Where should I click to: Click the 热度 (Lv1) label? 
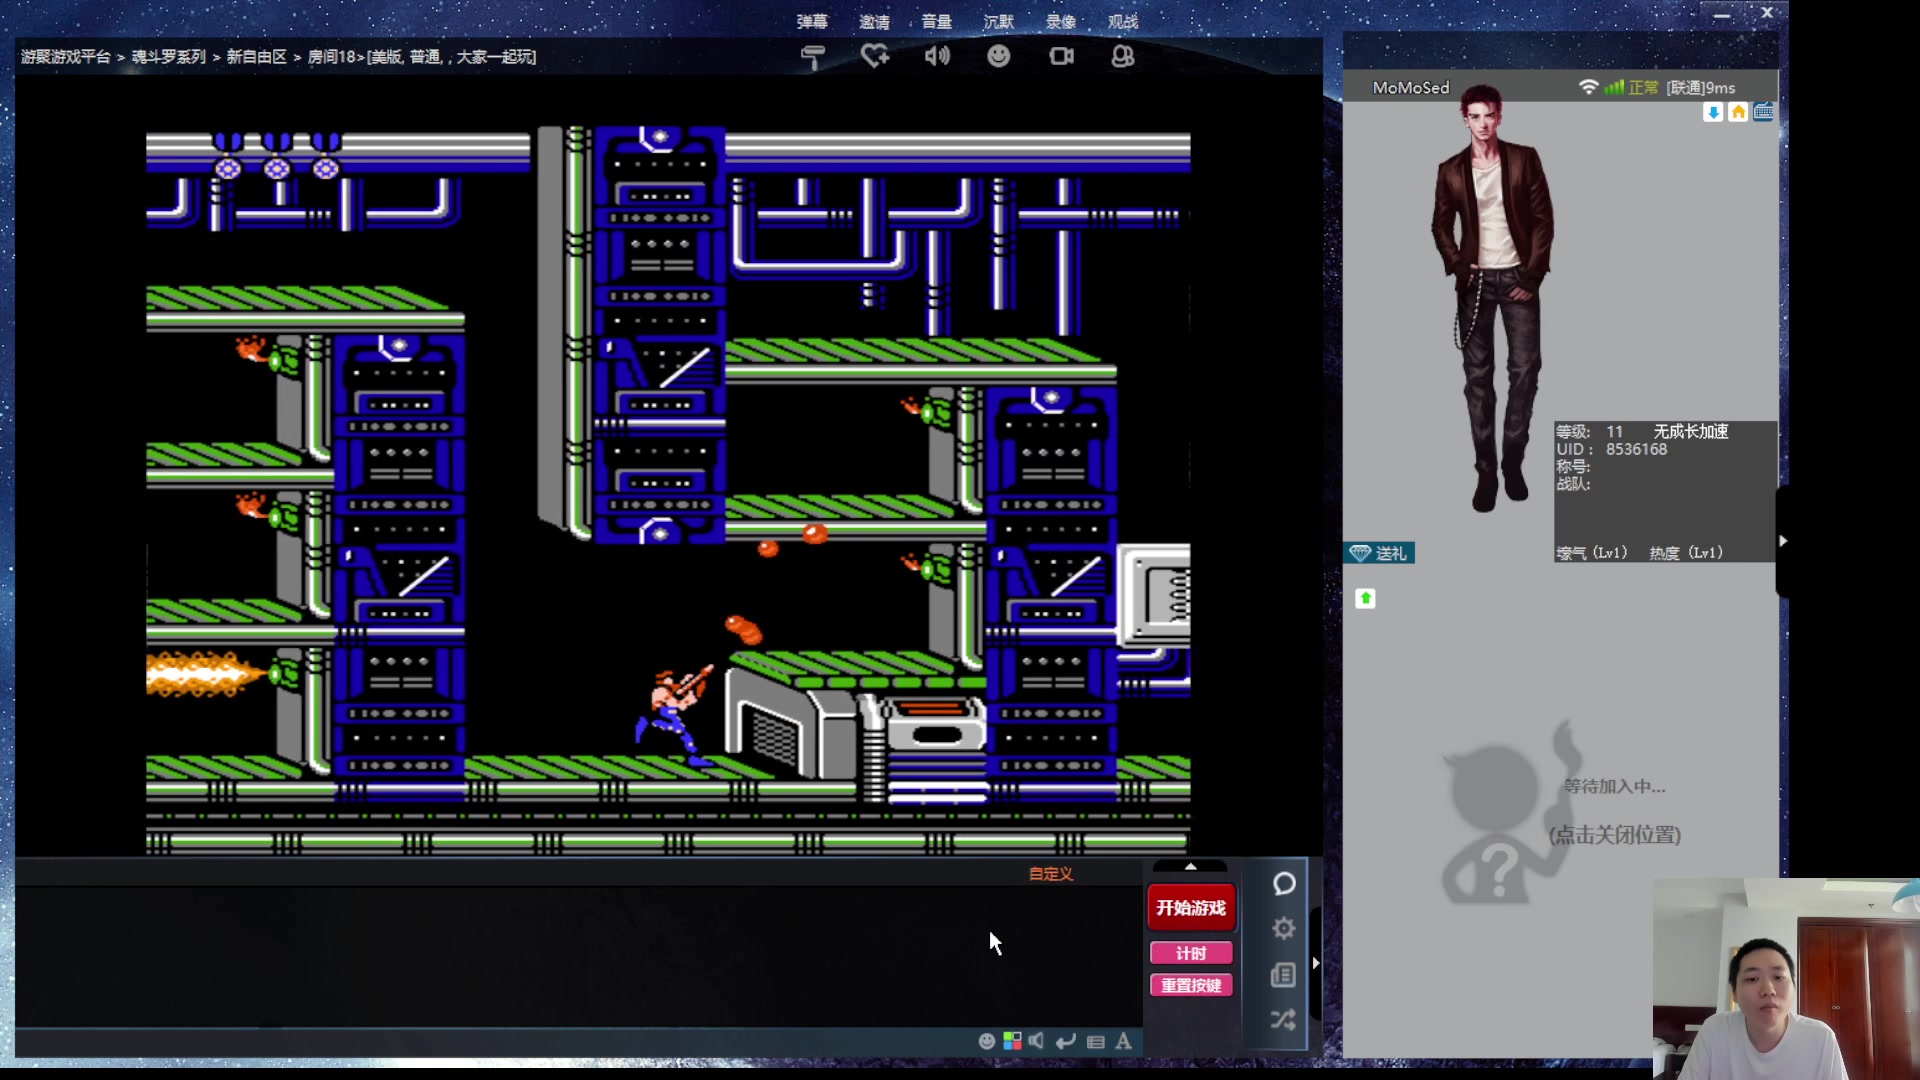click(1686, 553)
